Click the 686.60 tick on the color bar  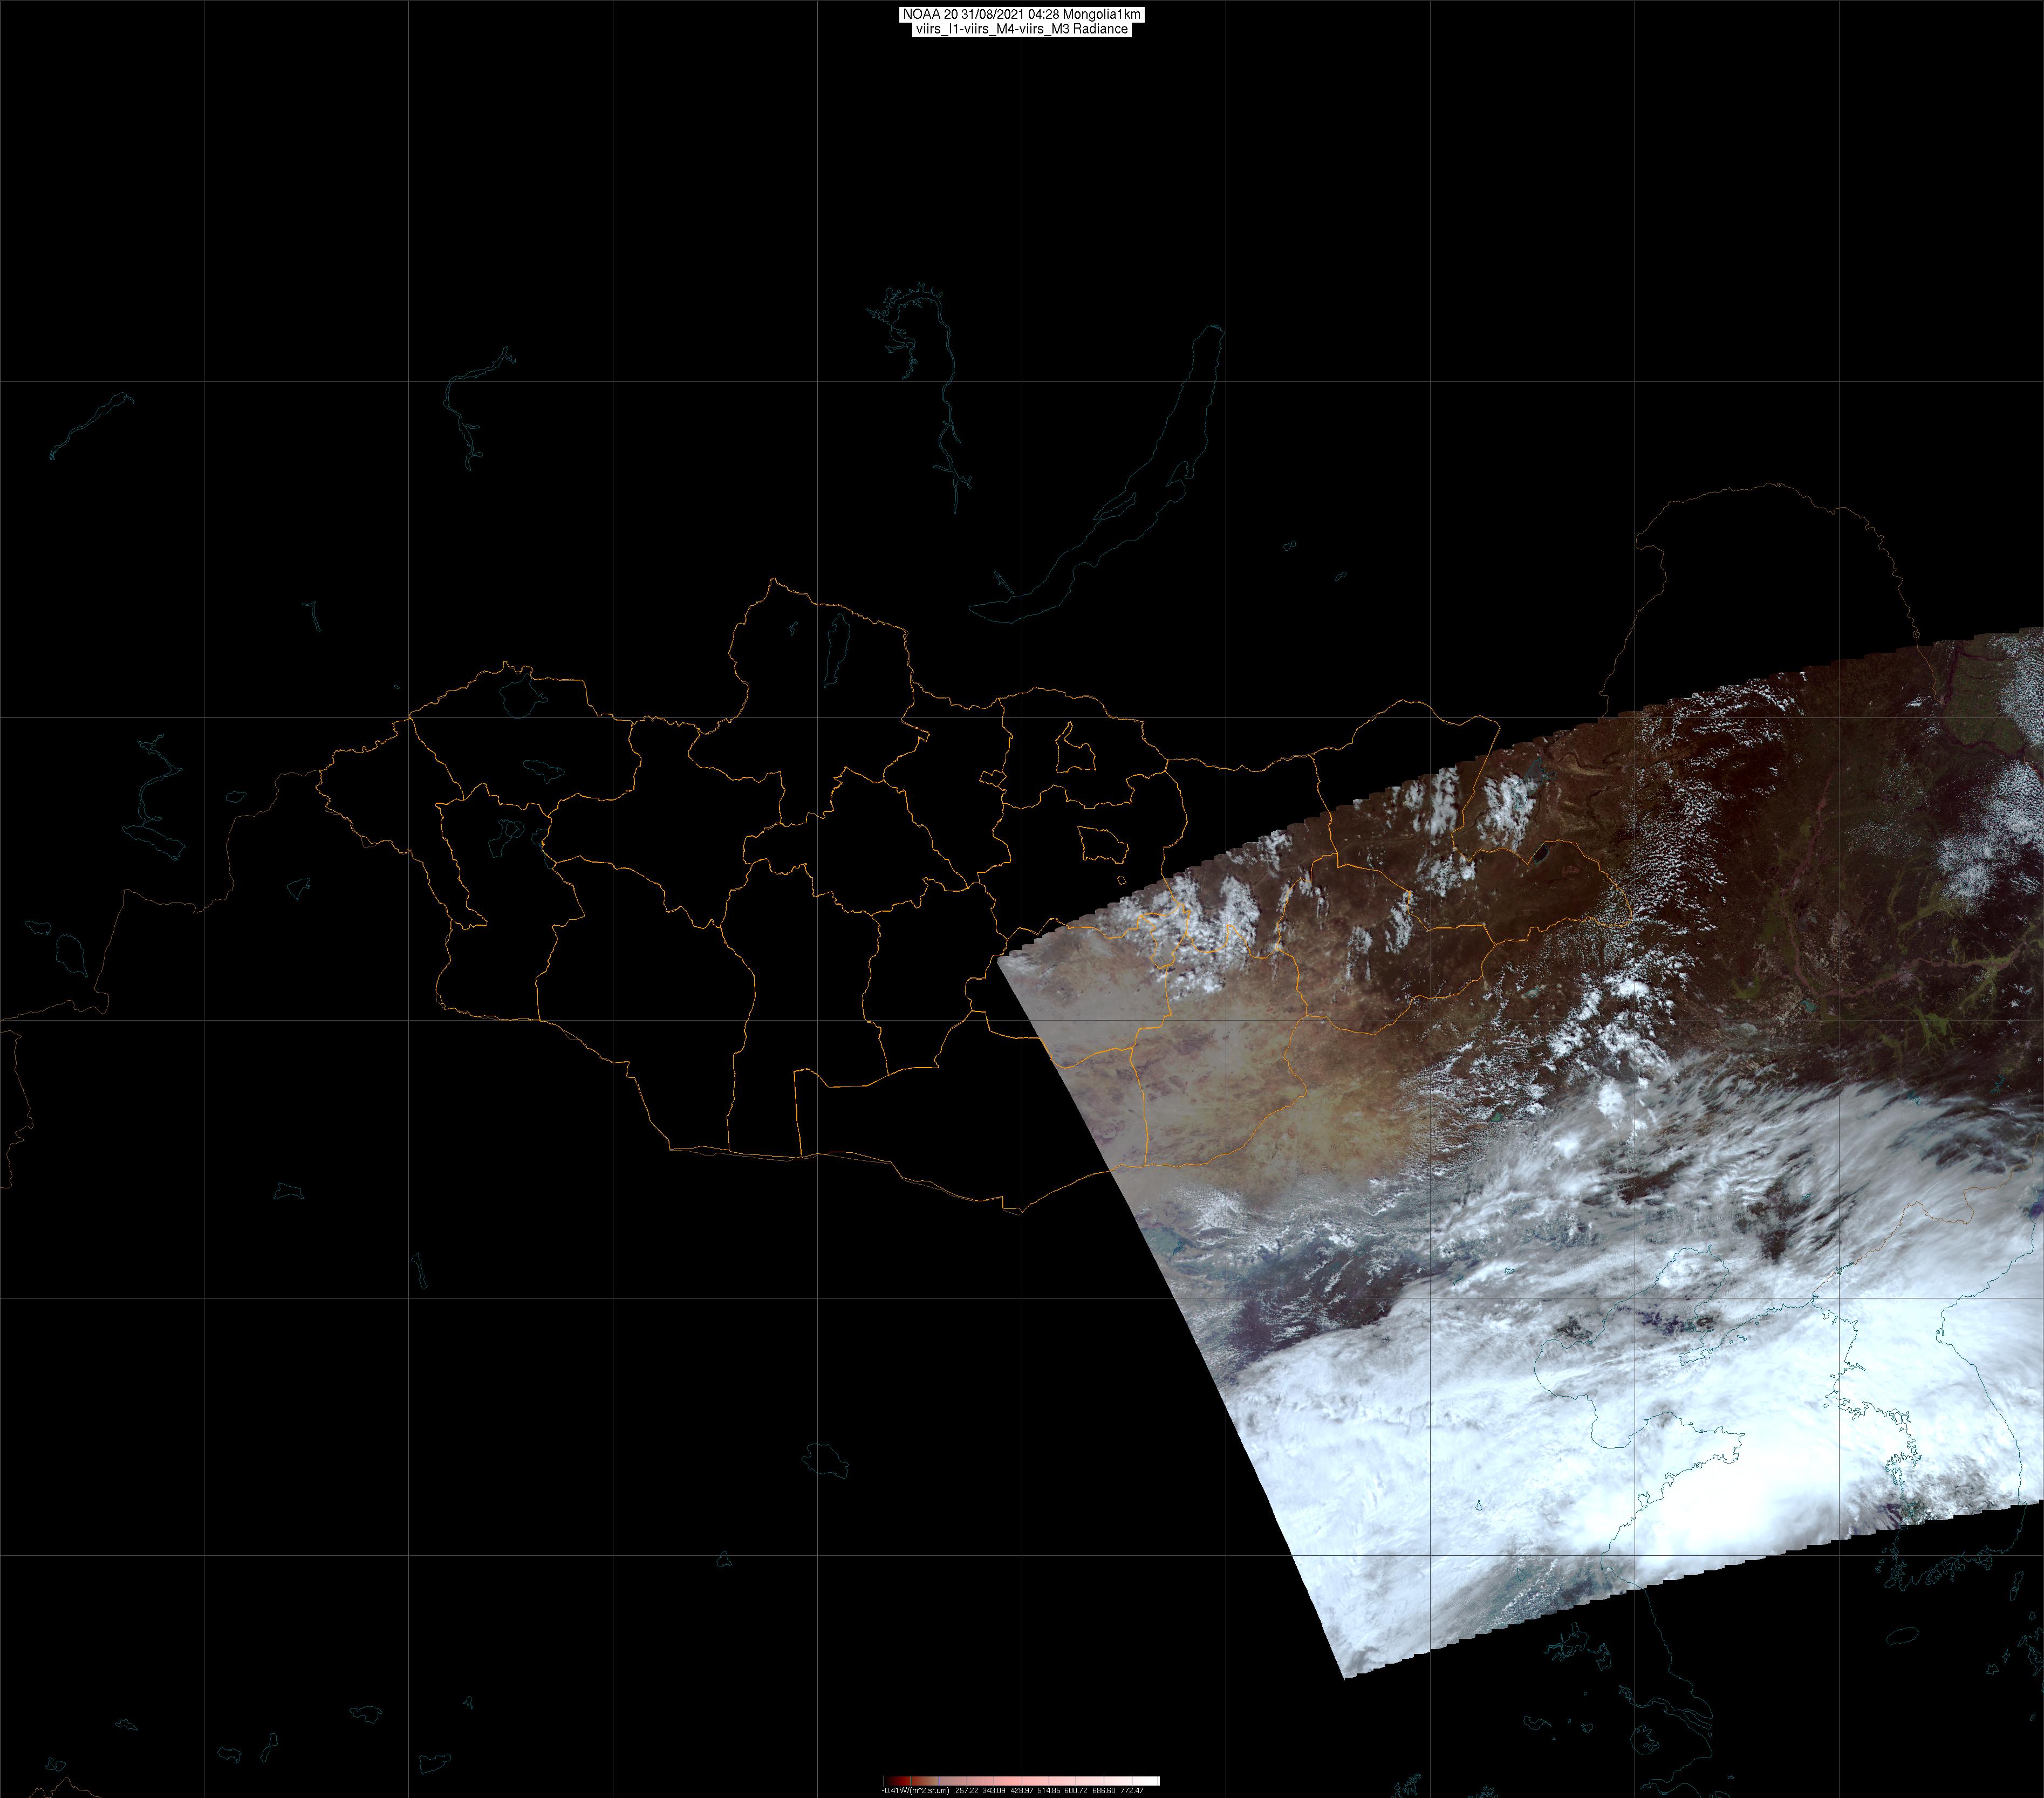pos(1104,1791)
